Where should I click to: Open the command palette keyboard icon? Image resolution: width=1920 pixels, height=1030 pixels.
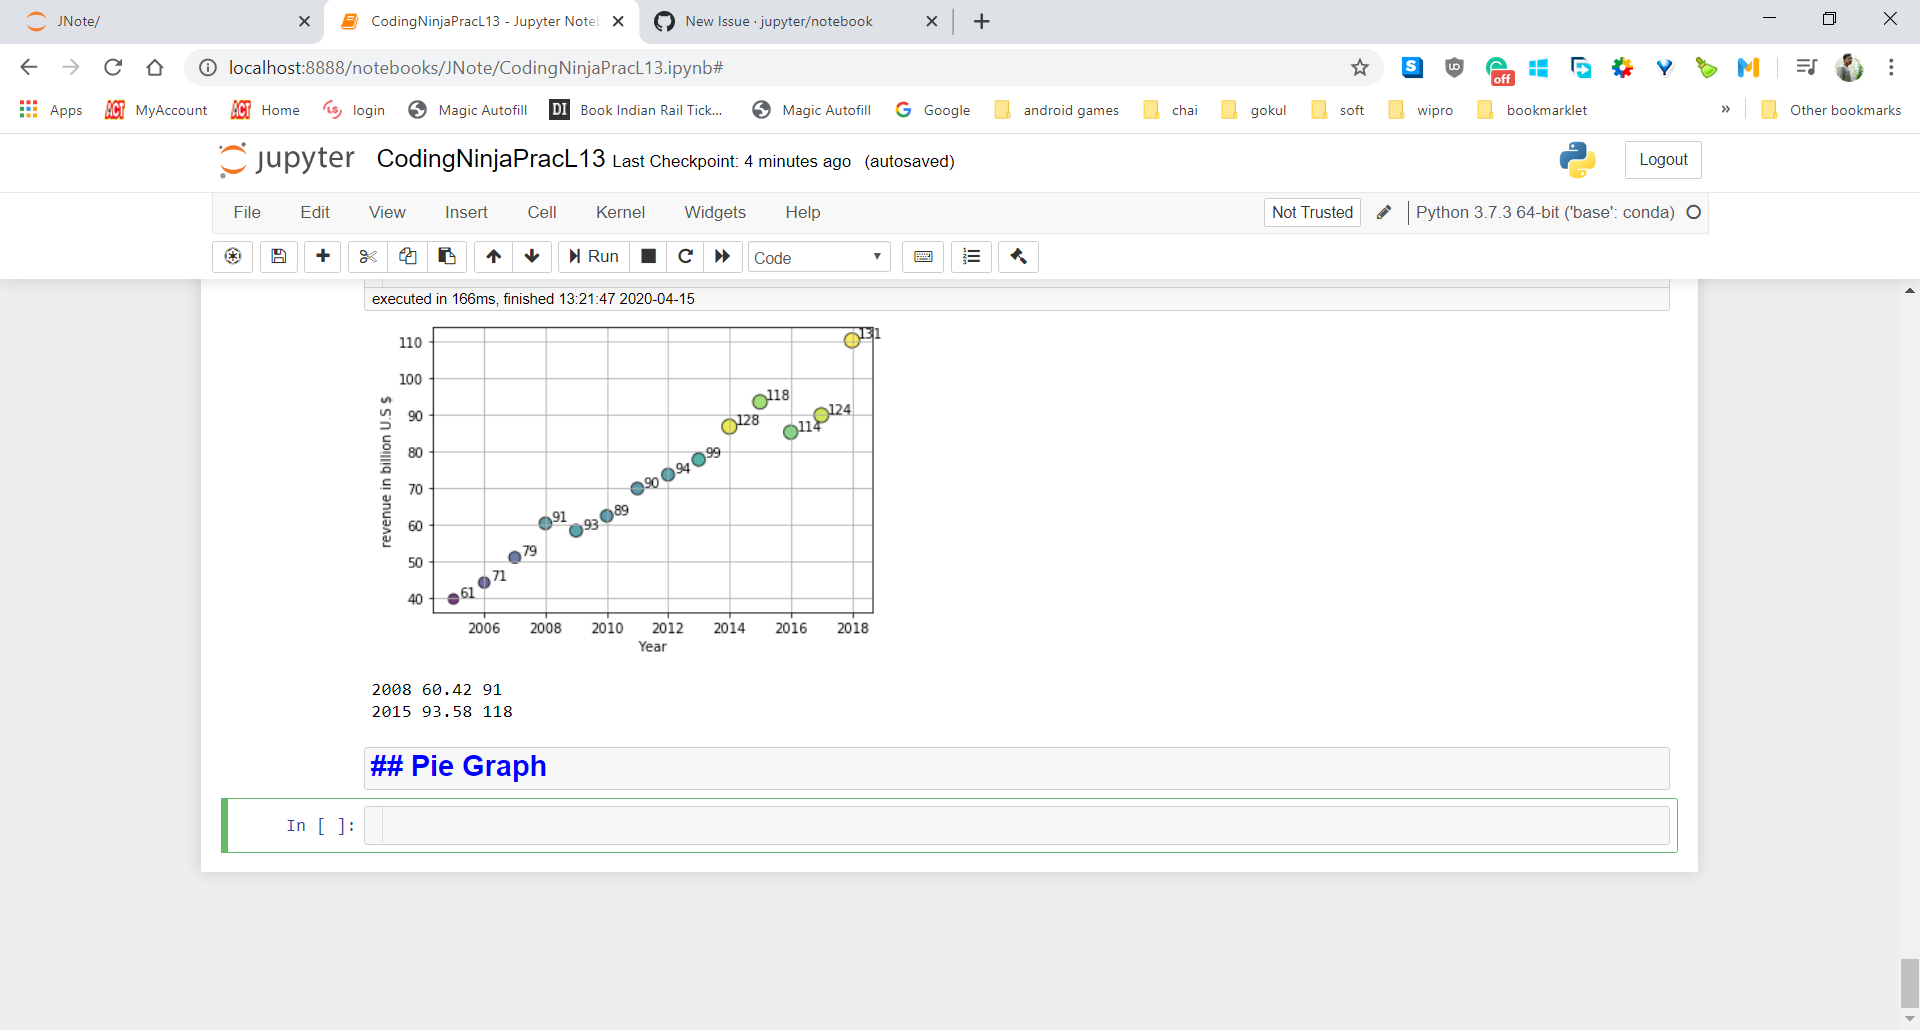[923, 257]
